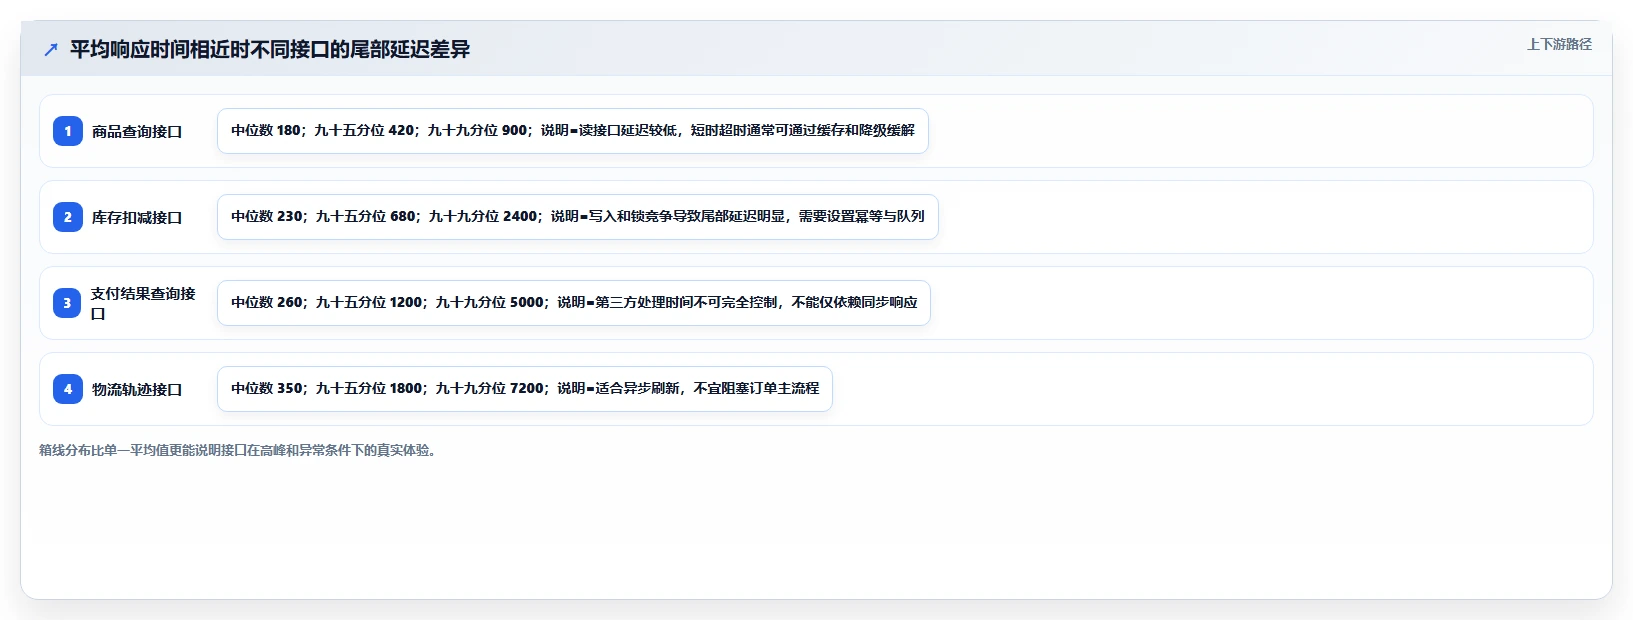
Task: Click the 上下游路径 label
Action: click(1559, 44)
